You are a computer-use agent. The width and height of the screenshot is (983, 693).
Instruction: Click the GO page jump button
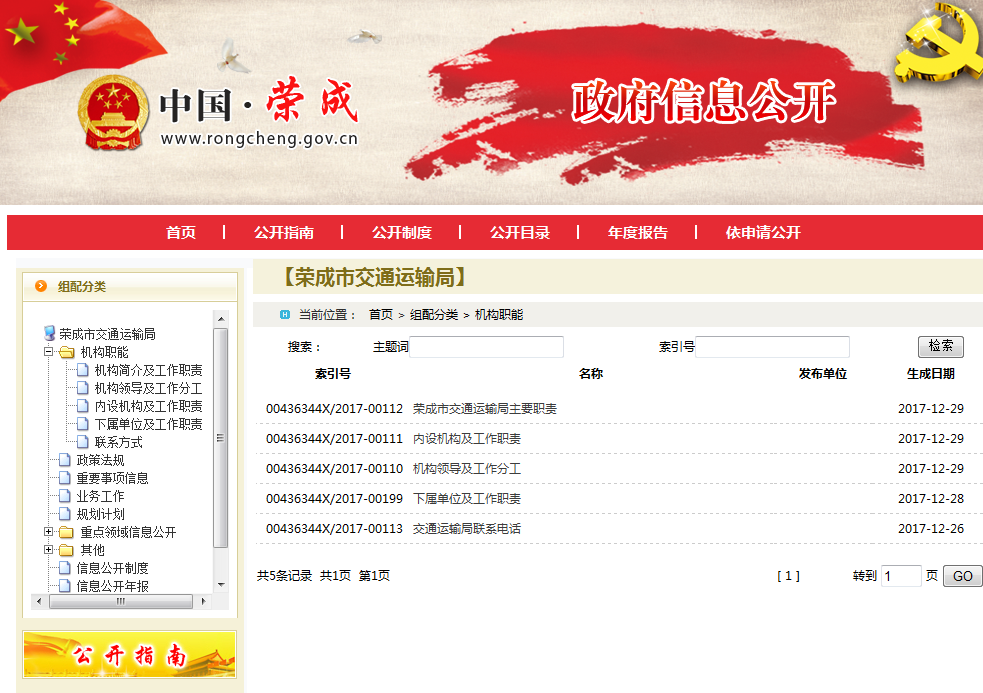tap(962, 576)
